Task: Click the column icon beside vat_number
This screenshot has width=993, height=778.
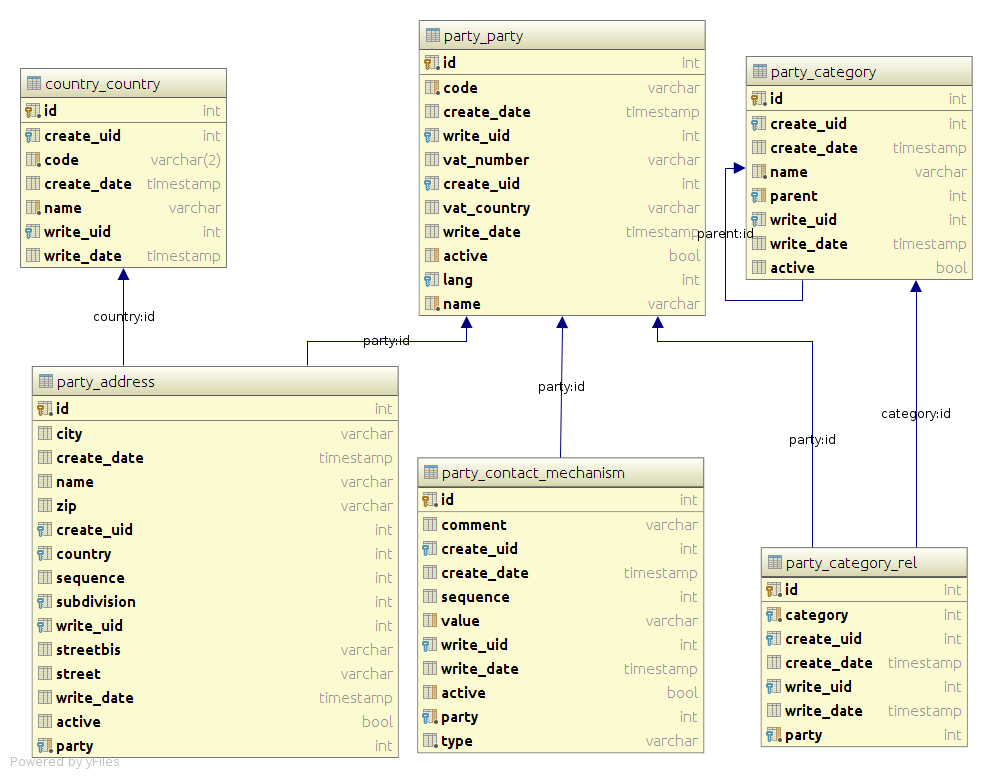Action: pyautogui.click(x=431, y=160)
